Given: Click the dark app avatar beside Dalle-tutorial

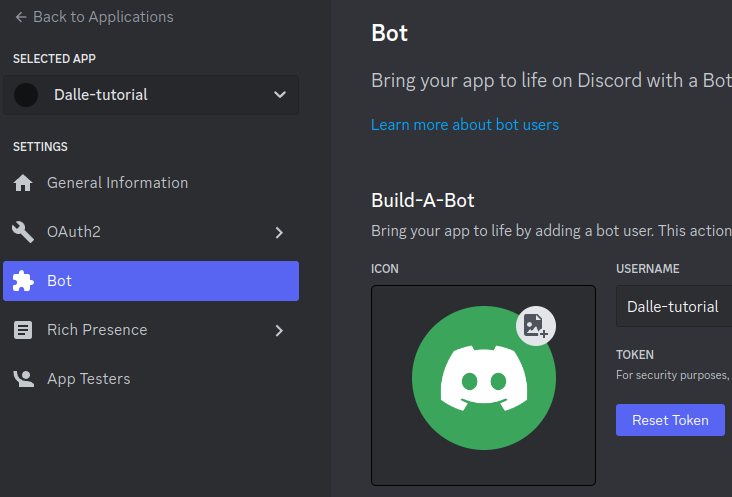Looking at the screenshot, I should (x=27, y=95).
